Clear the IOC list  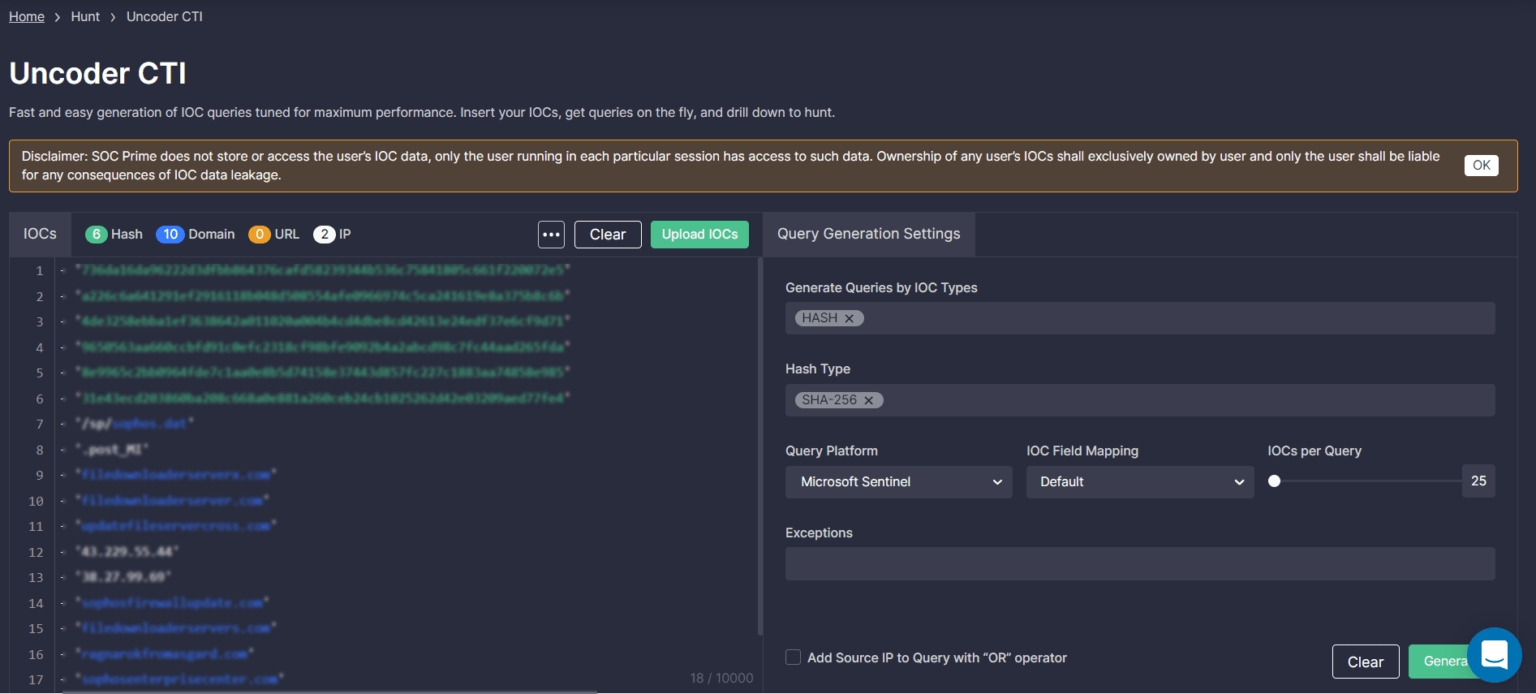608,234
